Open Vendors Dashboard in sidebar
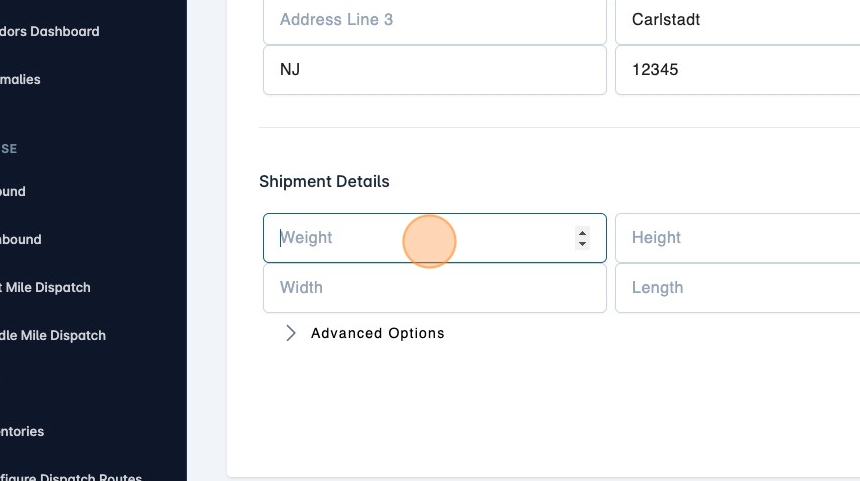 click(50, 31)
